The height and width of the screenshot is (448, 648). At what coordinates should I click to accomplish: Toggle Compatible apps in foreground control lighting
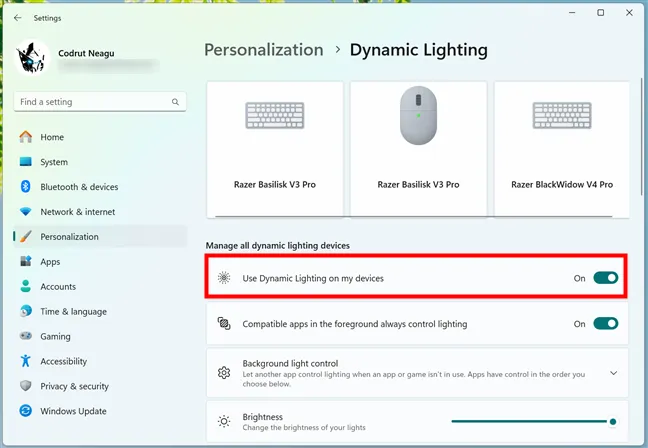(605, 324)
